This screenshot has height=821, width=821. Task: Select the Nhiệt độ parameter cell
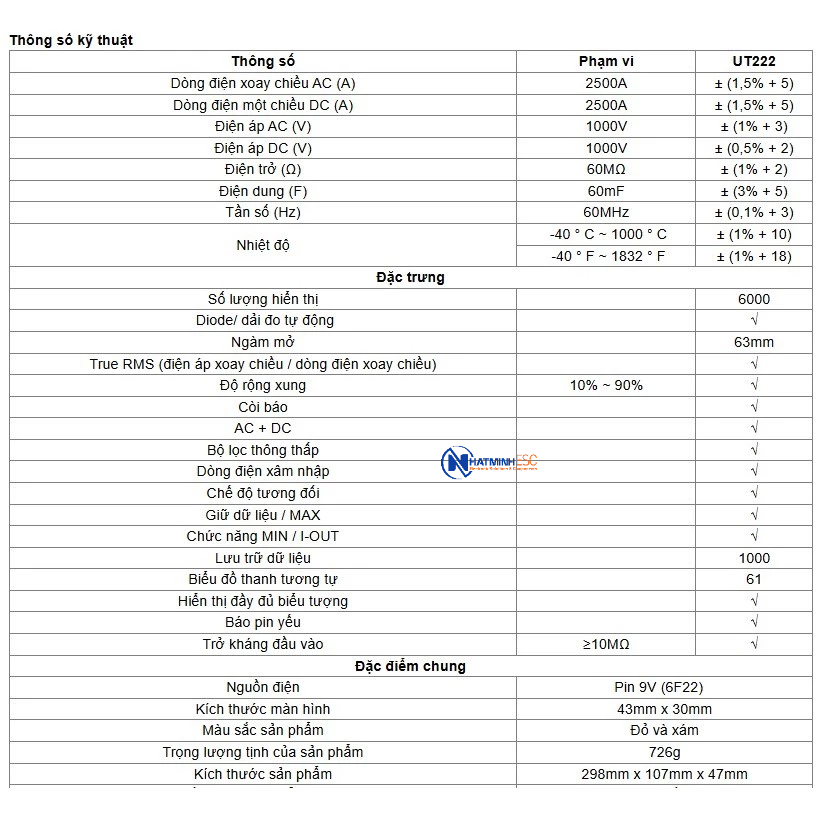(263, 245)
